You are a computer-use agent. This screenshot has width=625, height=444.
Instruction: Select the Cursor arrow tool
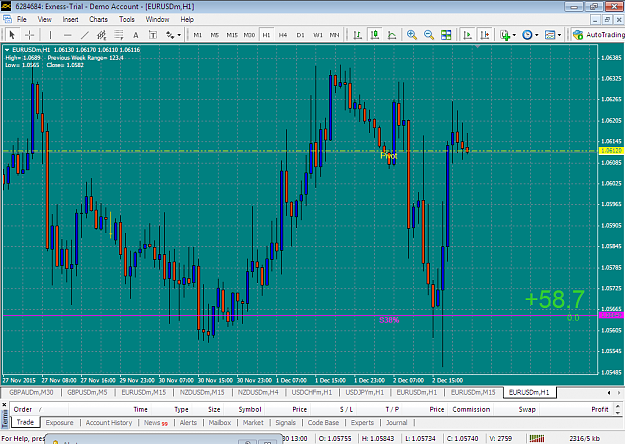[x=12, y=35]
